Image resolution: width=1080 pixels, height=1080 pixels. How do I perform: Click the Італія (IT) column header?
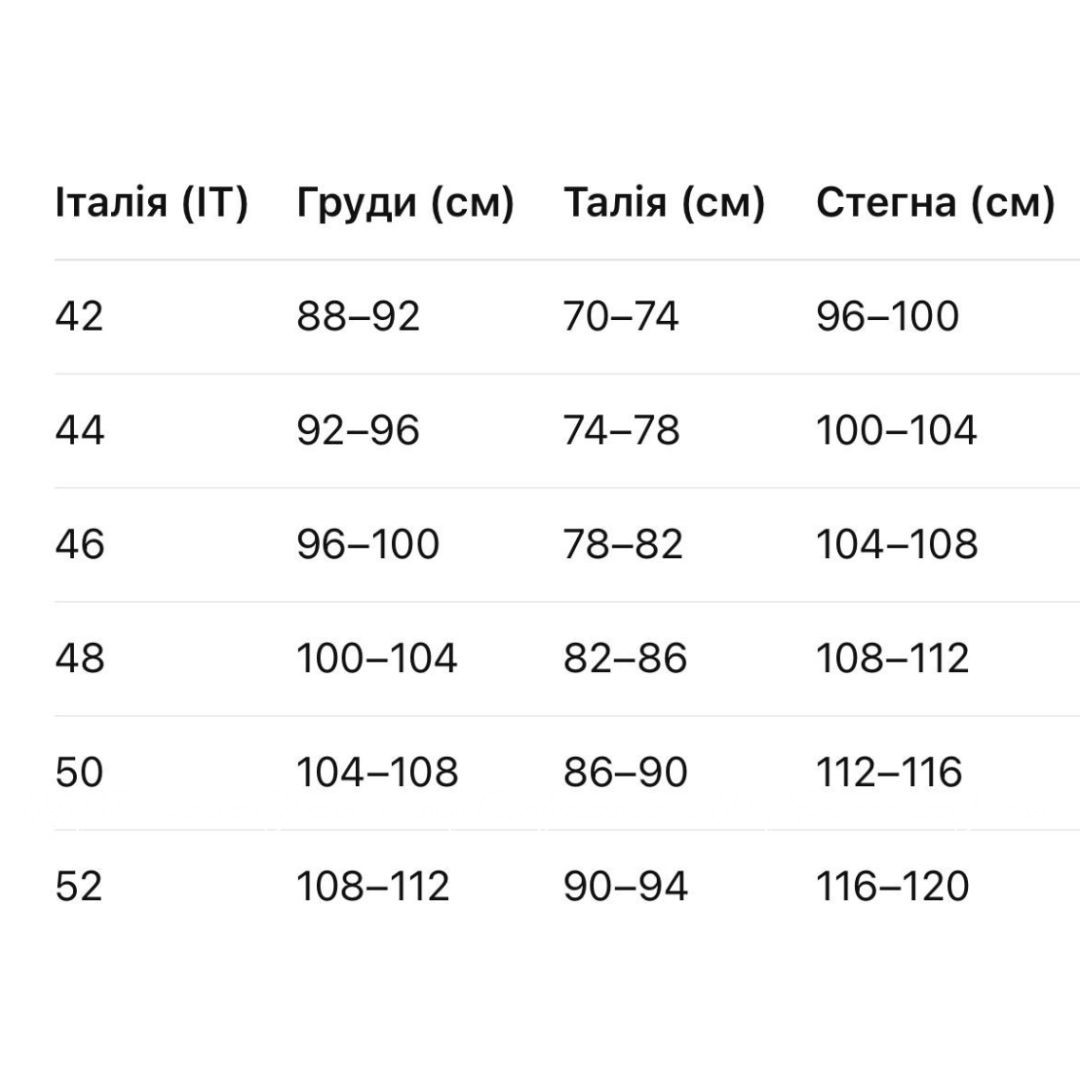(x=151, y=203)
